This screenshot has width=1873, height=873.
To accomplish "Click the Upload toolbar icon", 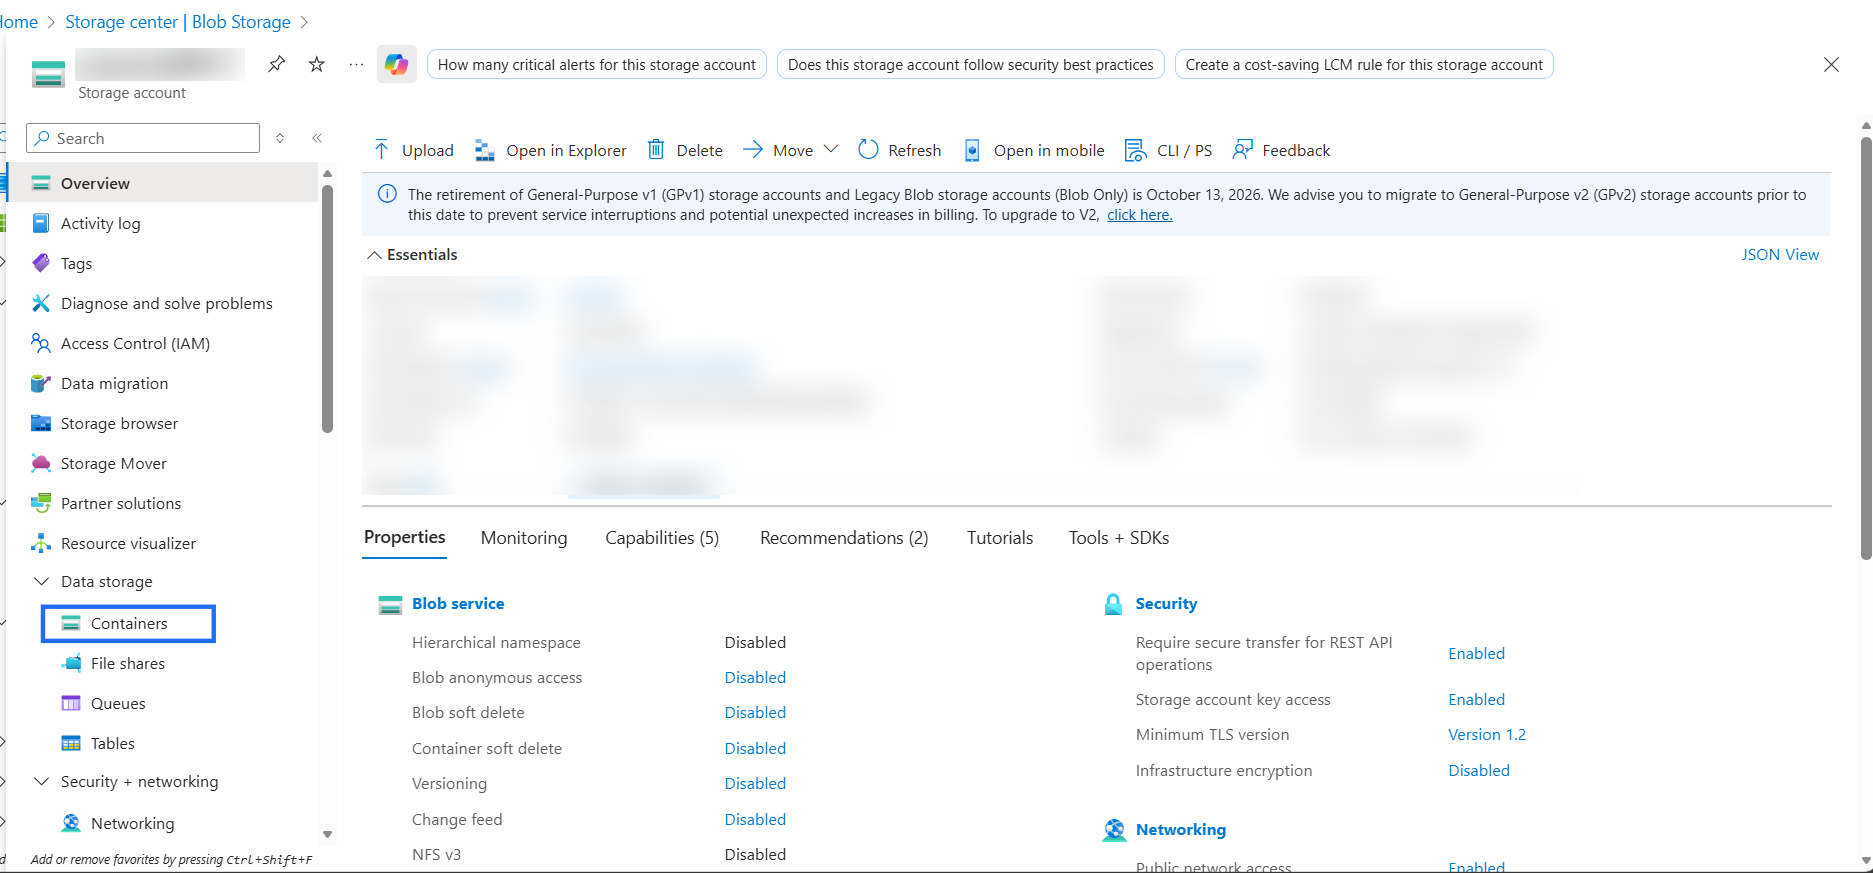I will click(381, 150).
